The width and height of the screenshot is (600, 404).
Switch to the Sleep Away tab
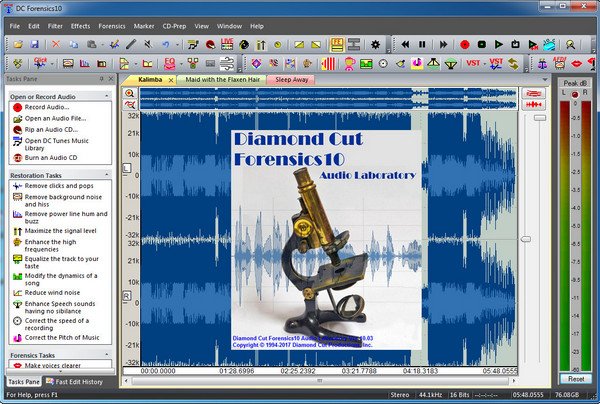pos(292,80)
